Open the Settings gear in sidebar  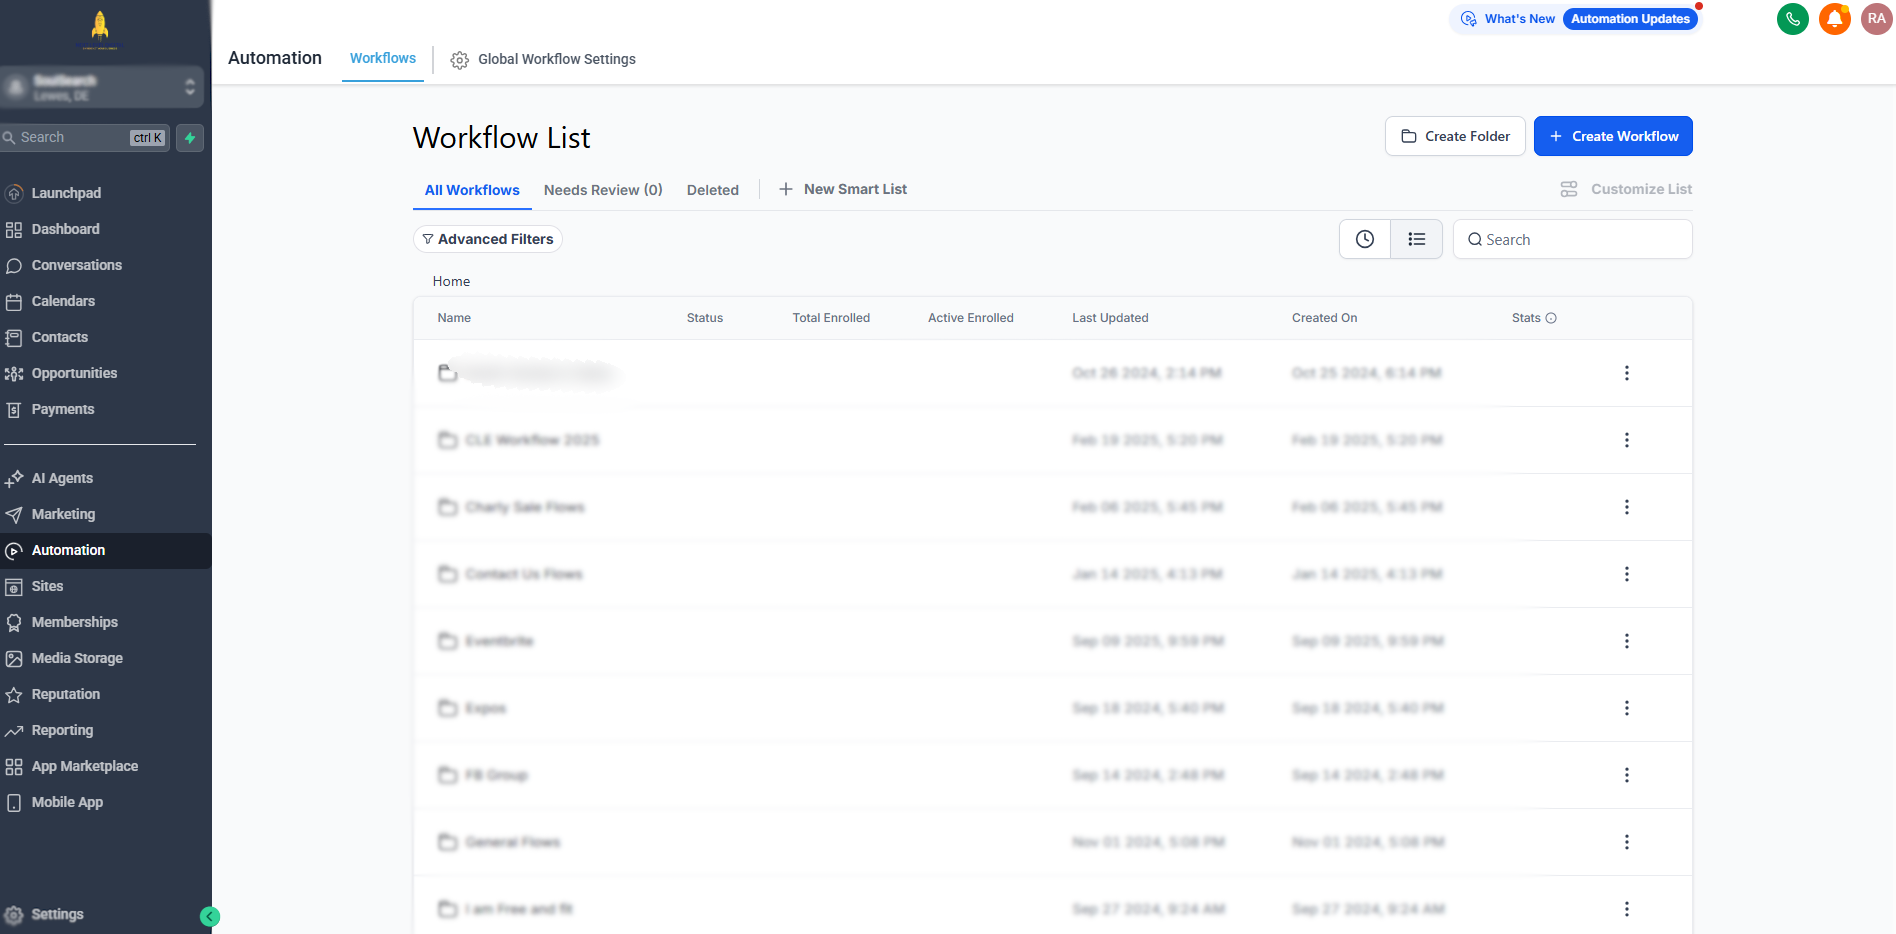[x=14, y=914]
